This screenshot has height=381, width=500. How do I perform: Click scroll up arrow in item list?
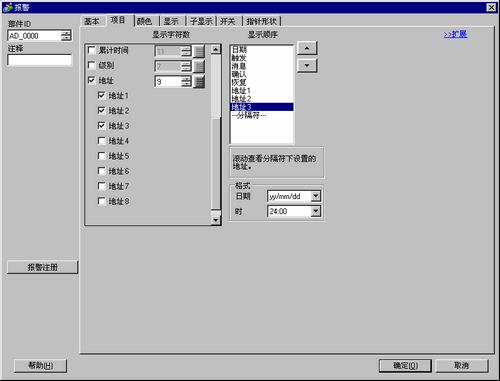(216, 50)
